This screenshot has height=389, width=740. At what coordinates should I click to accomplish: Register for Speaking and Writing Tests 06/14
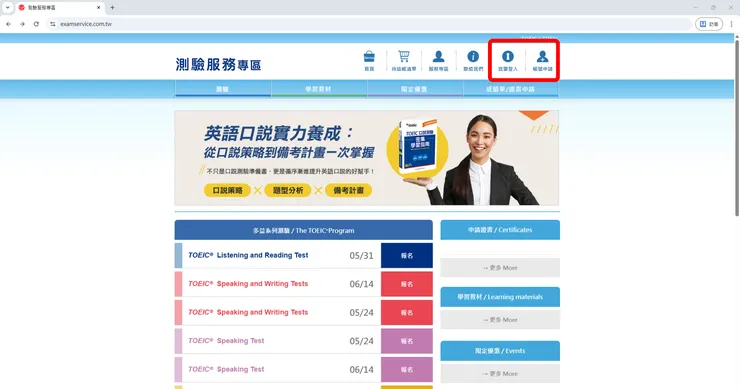click(407, 284)
